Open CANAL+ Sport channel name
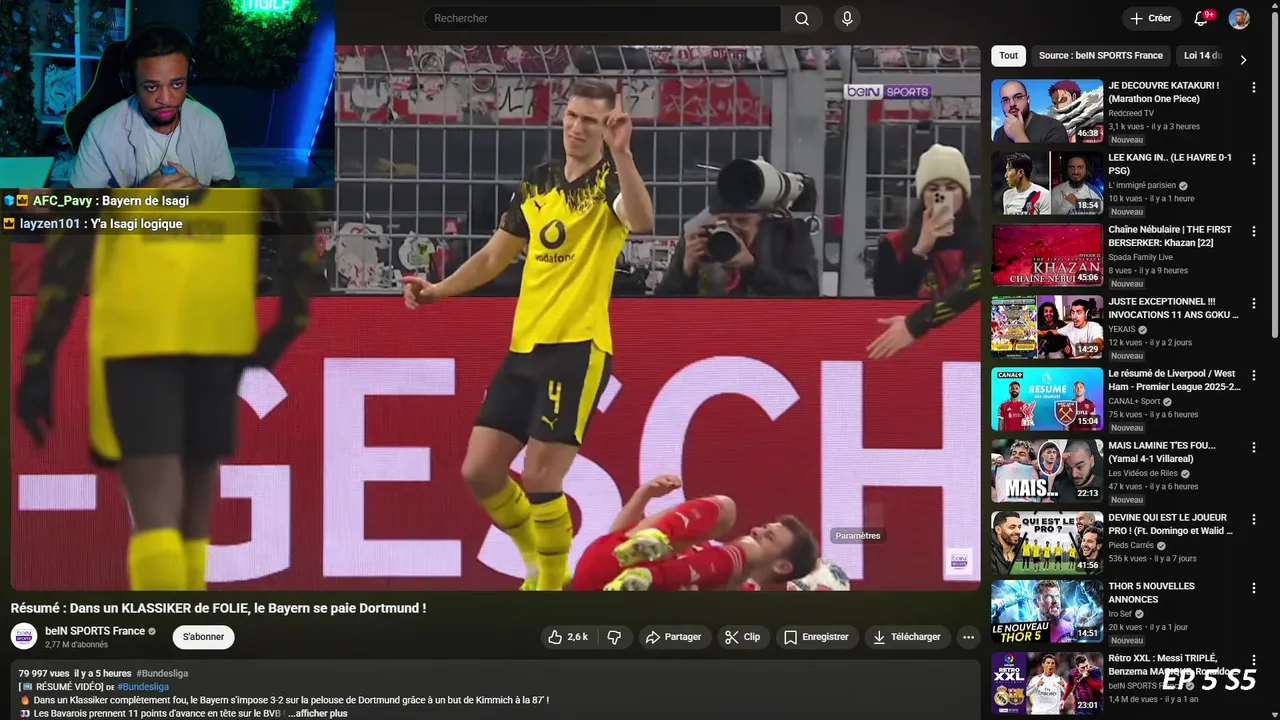The height and width of the screenshot is (720, 1280). tap(1134, 401)
